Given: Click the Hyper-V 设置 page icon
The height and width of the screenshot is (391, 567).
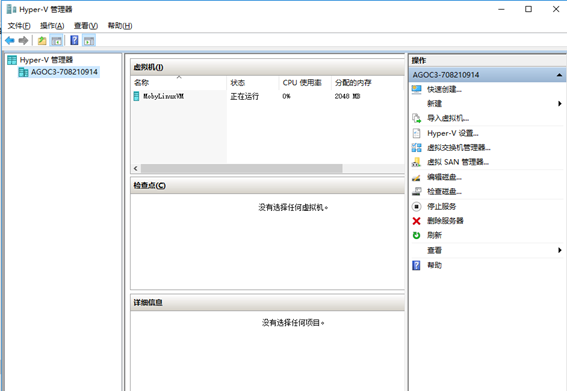Looking at the screenshot, I should [417, 133].
